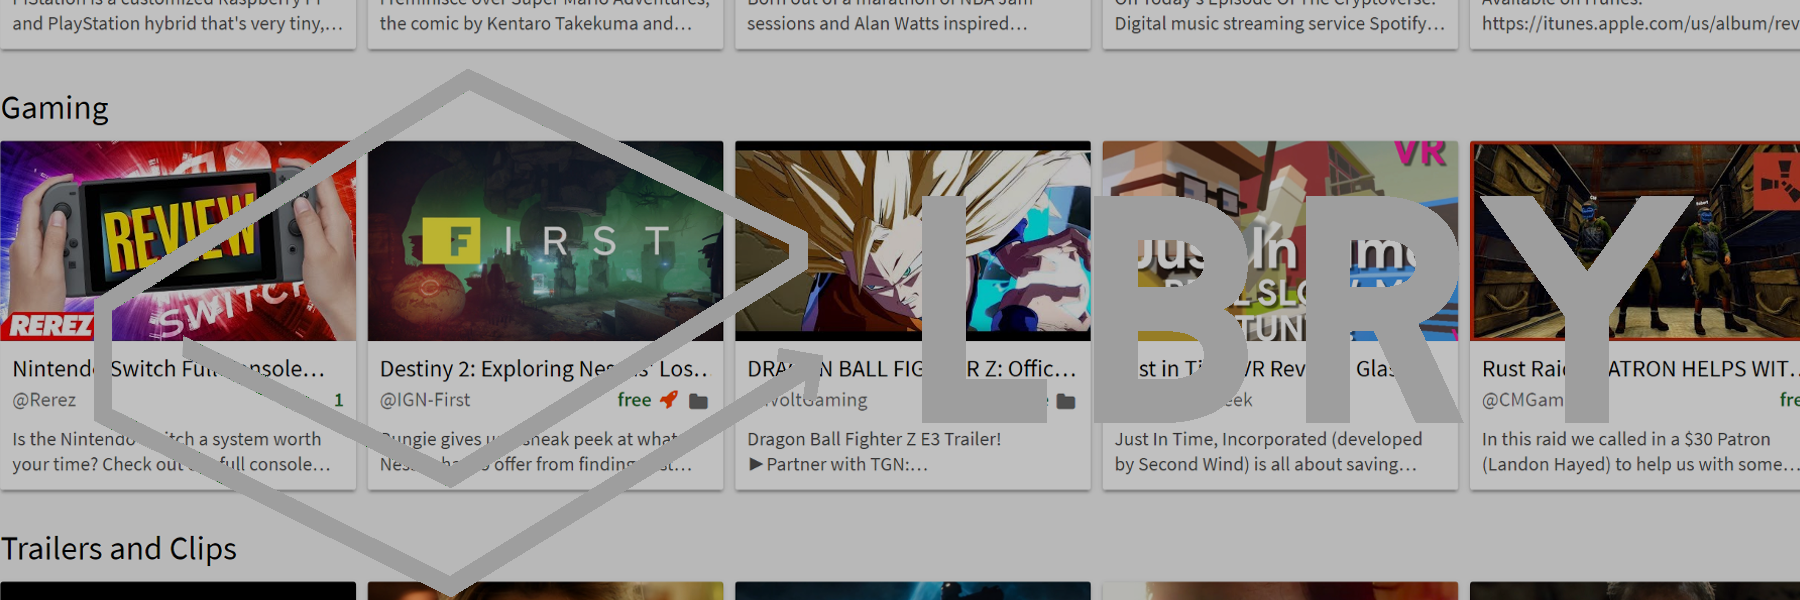Open the Rust Raid video thumbnail
The height and width of the screenshot is (600, 1800).
coord(1634,241)
